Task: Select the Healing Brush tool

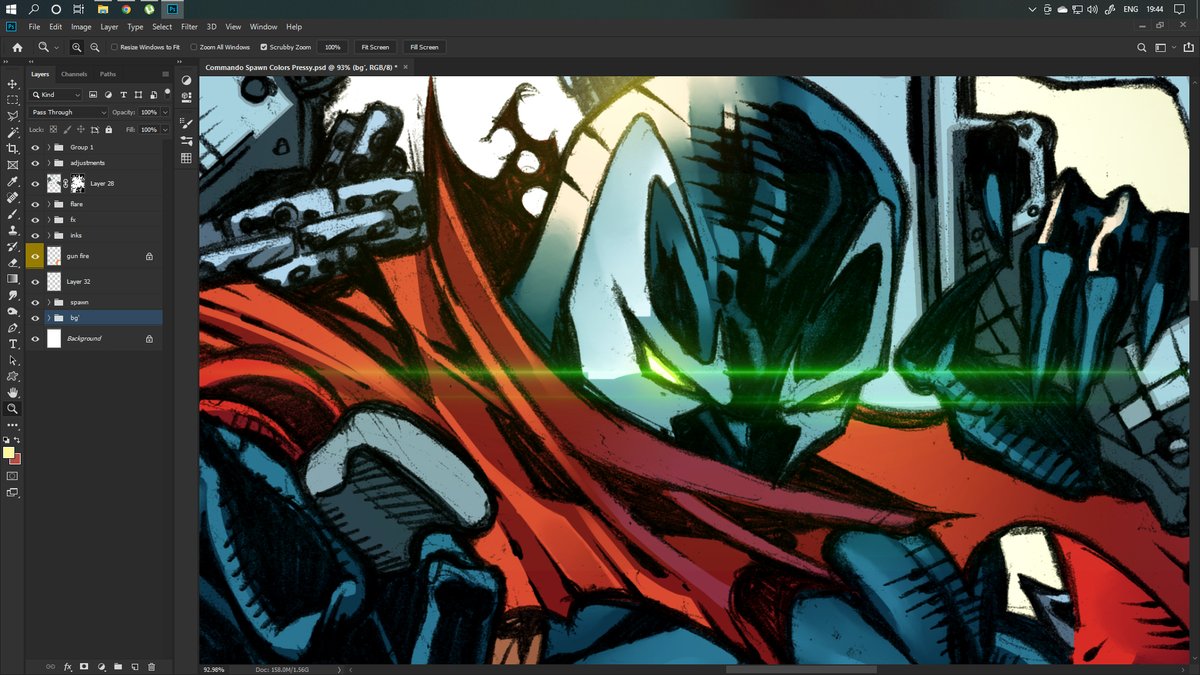Action: pos(13,198)
